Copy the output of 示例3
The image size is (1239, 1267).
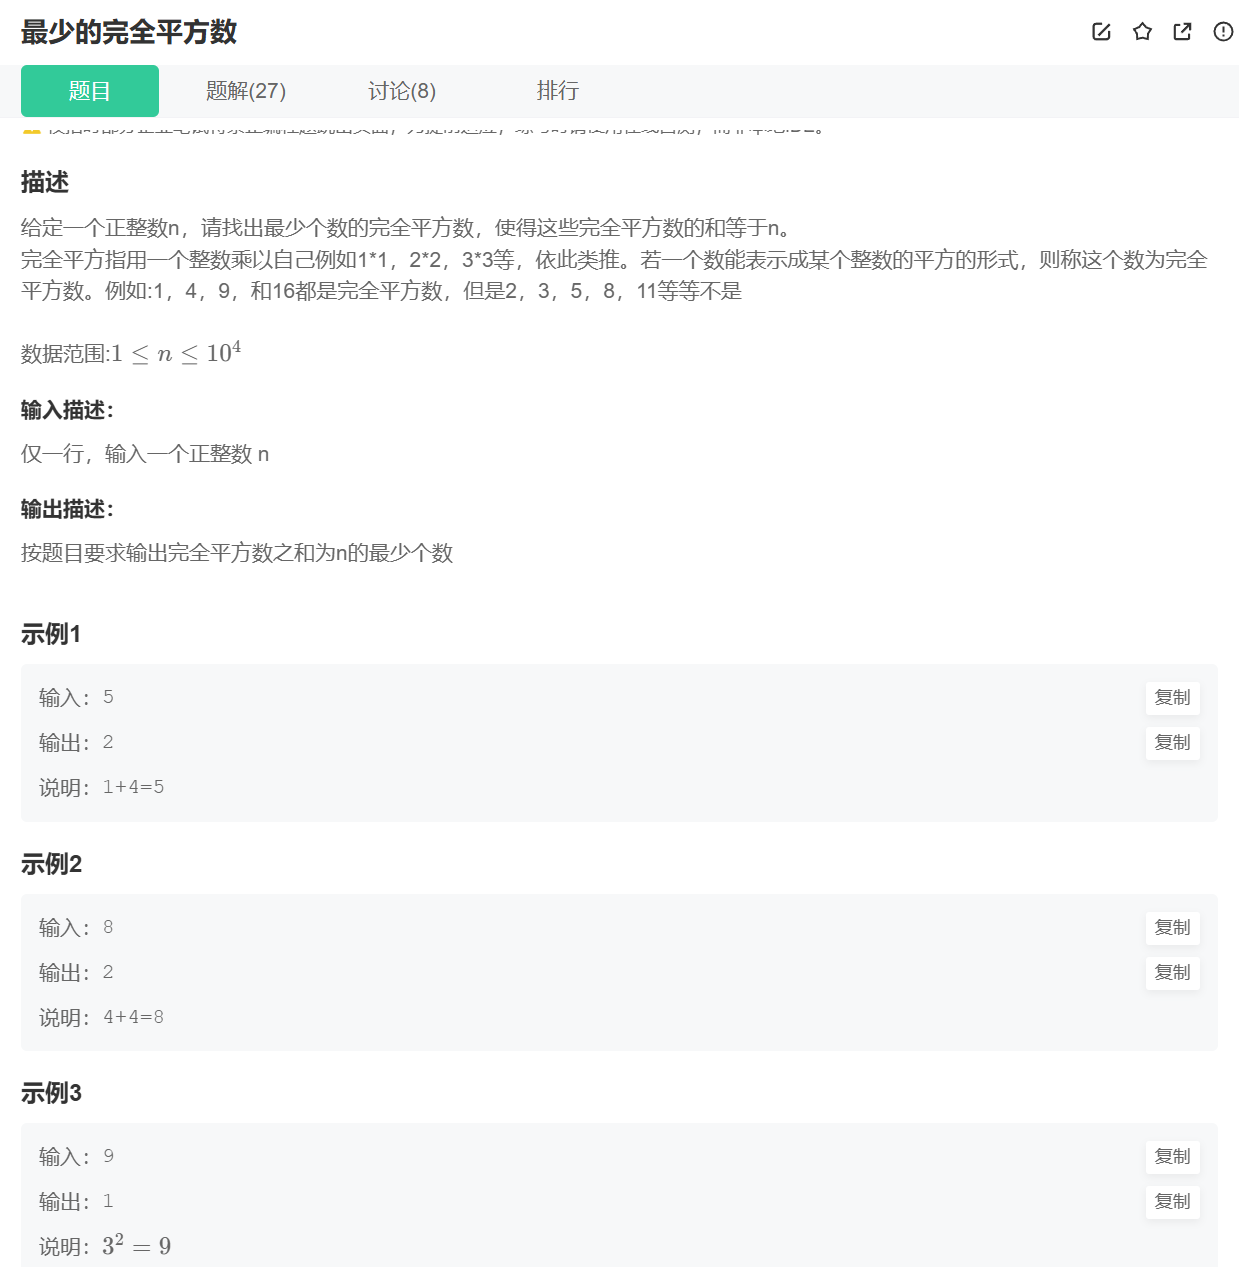1172,1202
